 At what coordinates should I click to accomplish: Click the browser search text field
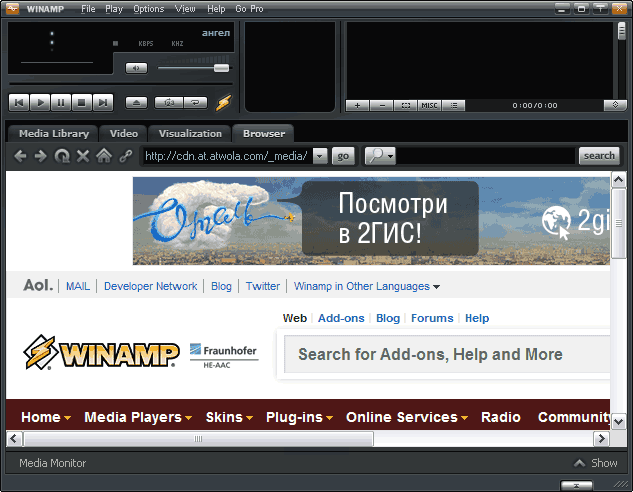pyautogui.click(x=486, y=156)
